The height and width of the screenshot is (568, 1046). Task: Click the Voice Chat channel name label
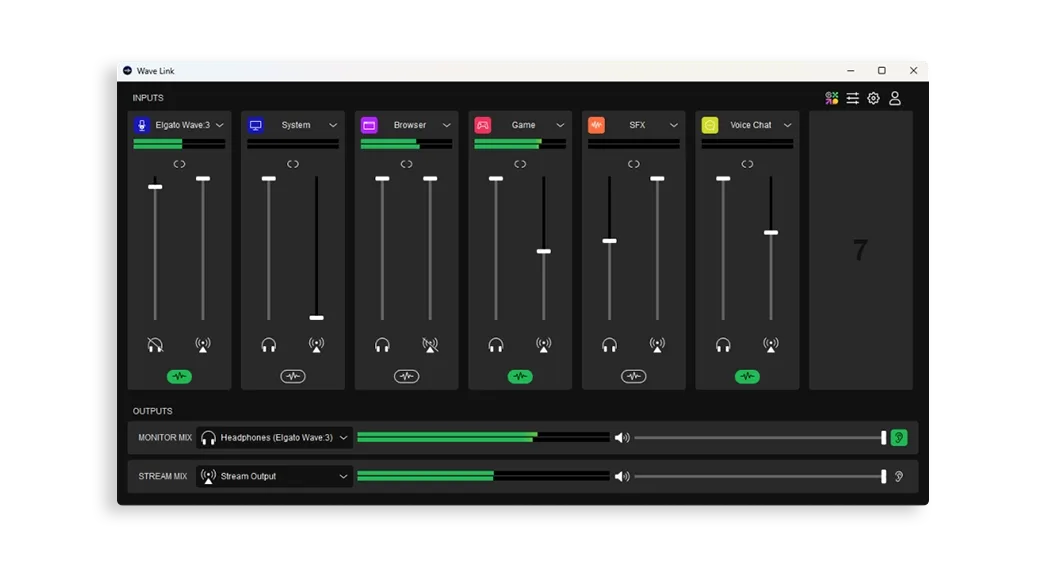750,125
